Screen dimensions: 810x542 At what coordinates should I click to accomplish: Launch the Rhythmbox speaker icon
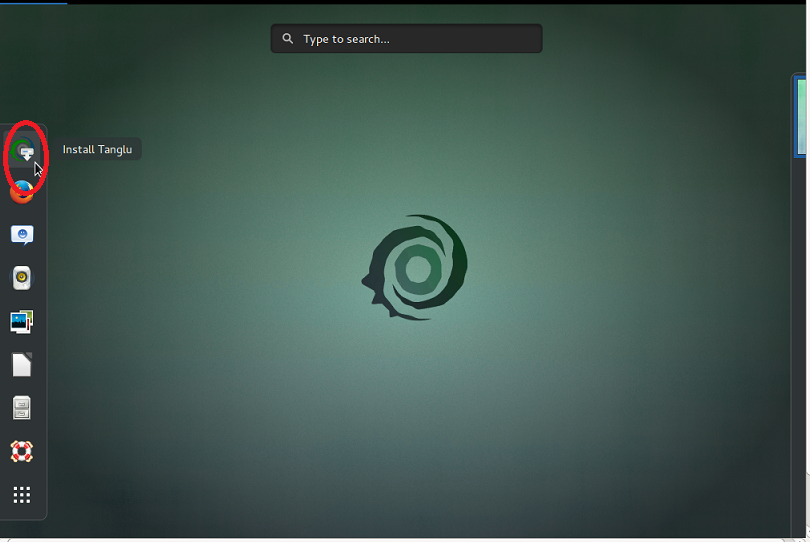(22, 278)
